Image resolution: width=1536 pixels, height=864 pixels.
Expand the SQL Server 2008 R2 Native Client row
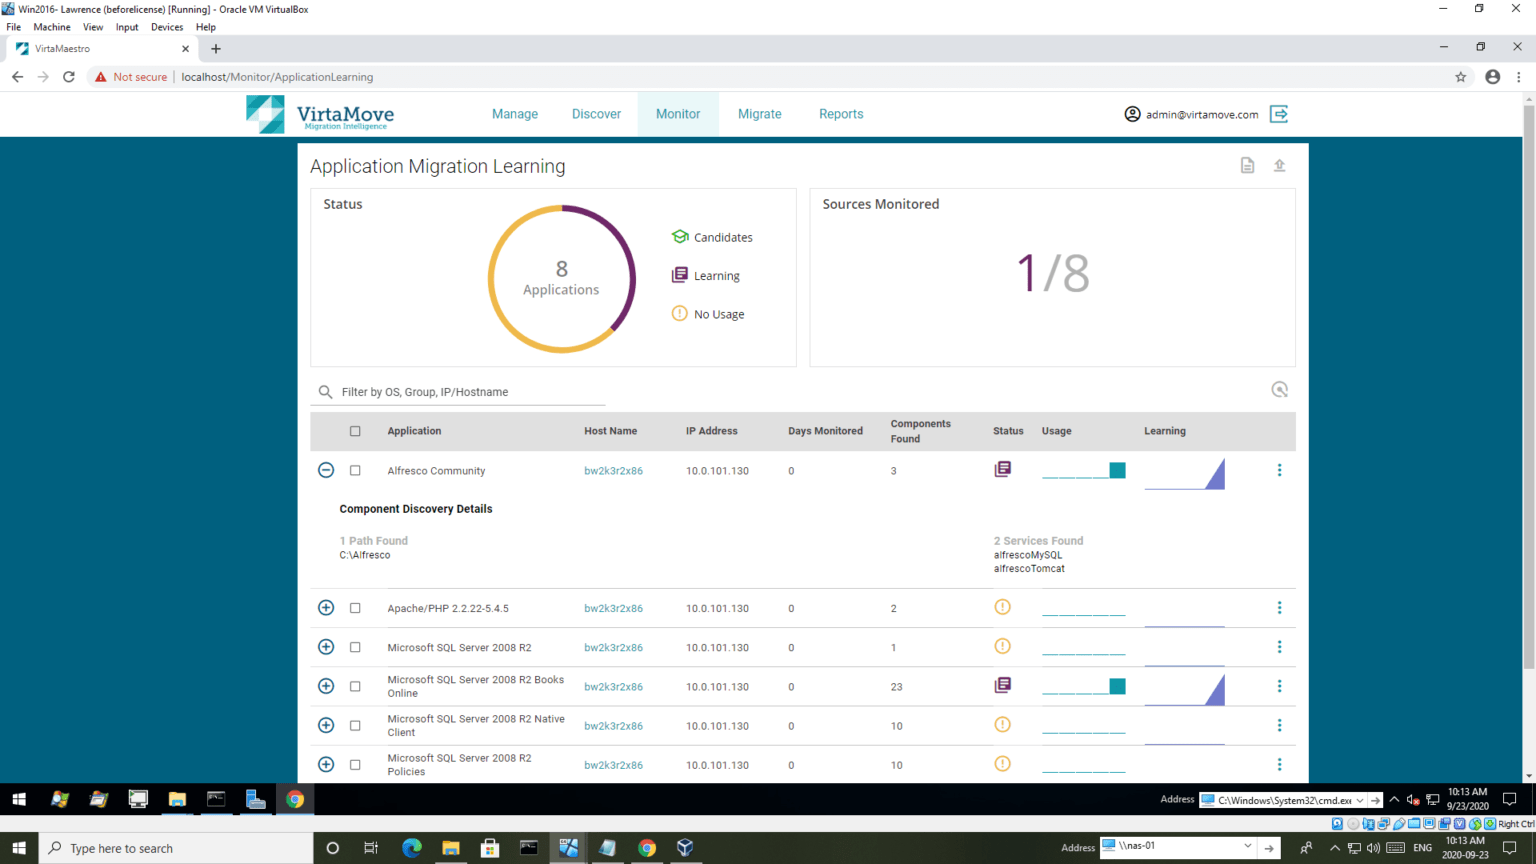point(326,725)
